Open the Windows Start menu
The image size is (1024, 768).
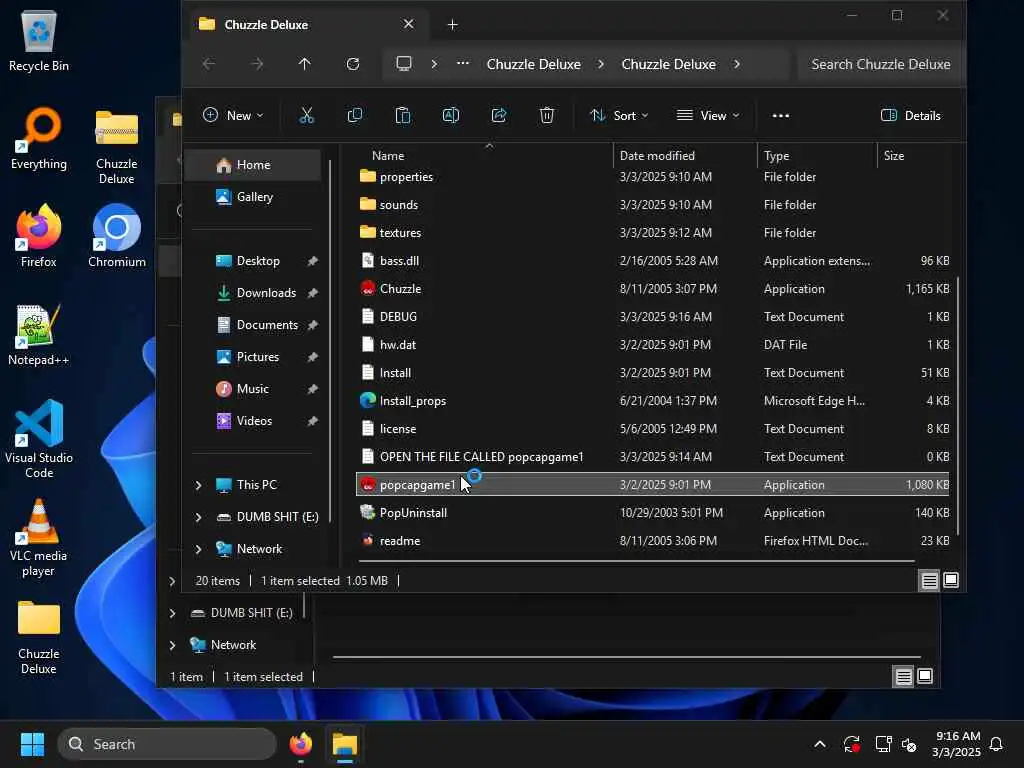tap(32, 744)
